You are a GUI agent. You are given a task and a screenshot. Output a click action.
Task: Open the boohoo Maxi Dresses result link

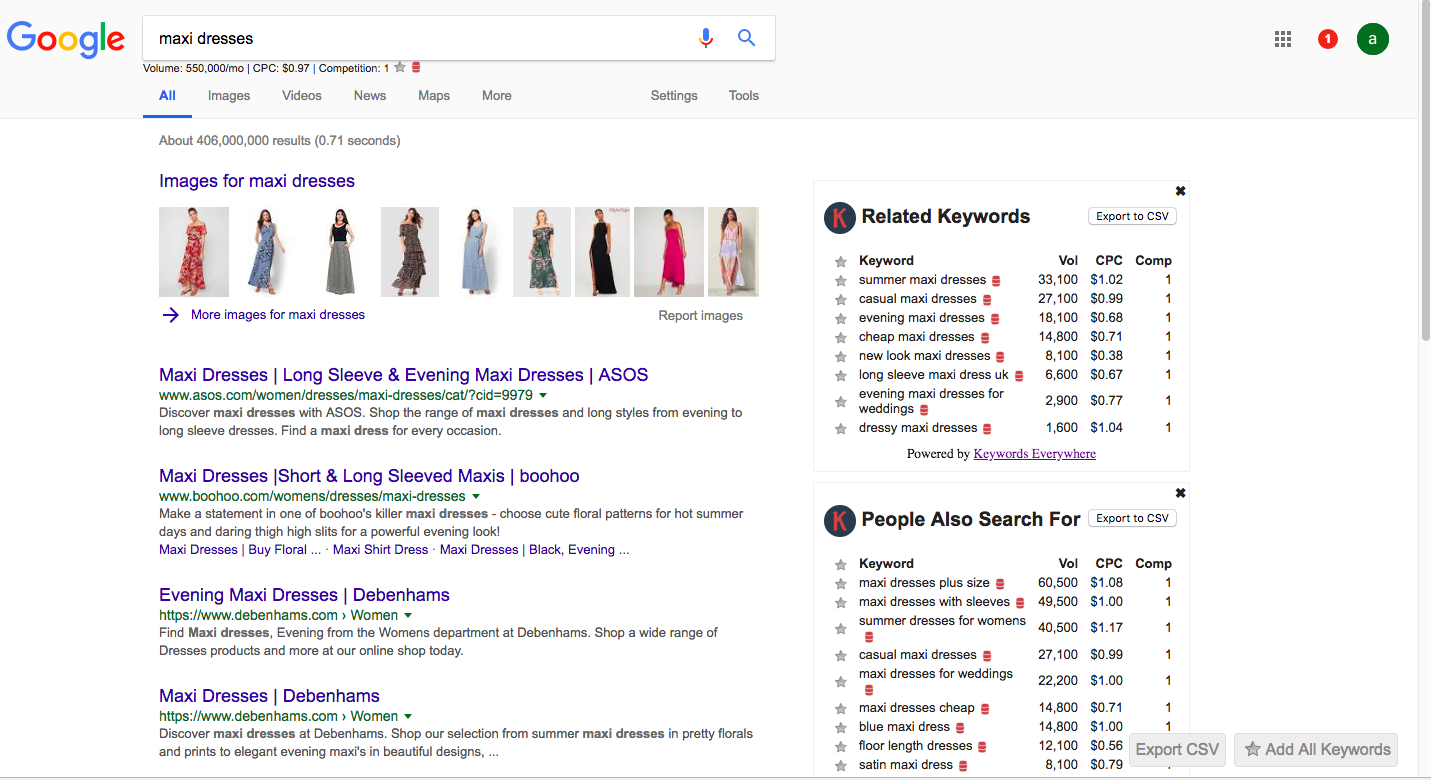tap(369, 476)
